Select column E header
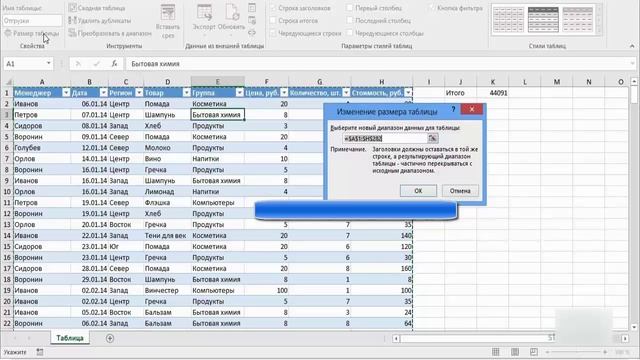 click(218, 82)
